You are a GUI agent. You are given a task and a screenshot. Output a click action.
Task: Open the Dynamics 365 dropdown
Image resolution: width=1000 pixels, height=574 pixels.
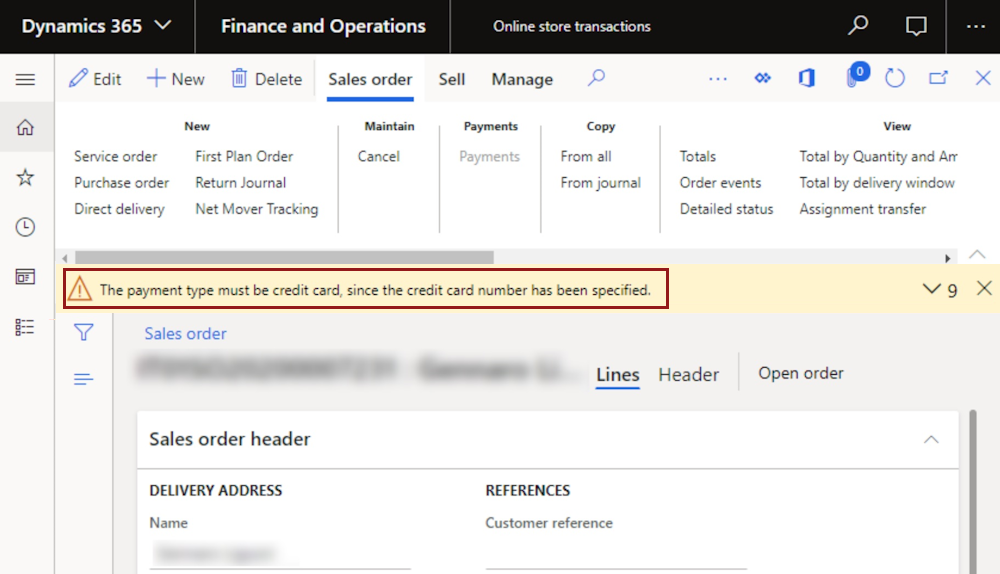click(x=96, y=26)
